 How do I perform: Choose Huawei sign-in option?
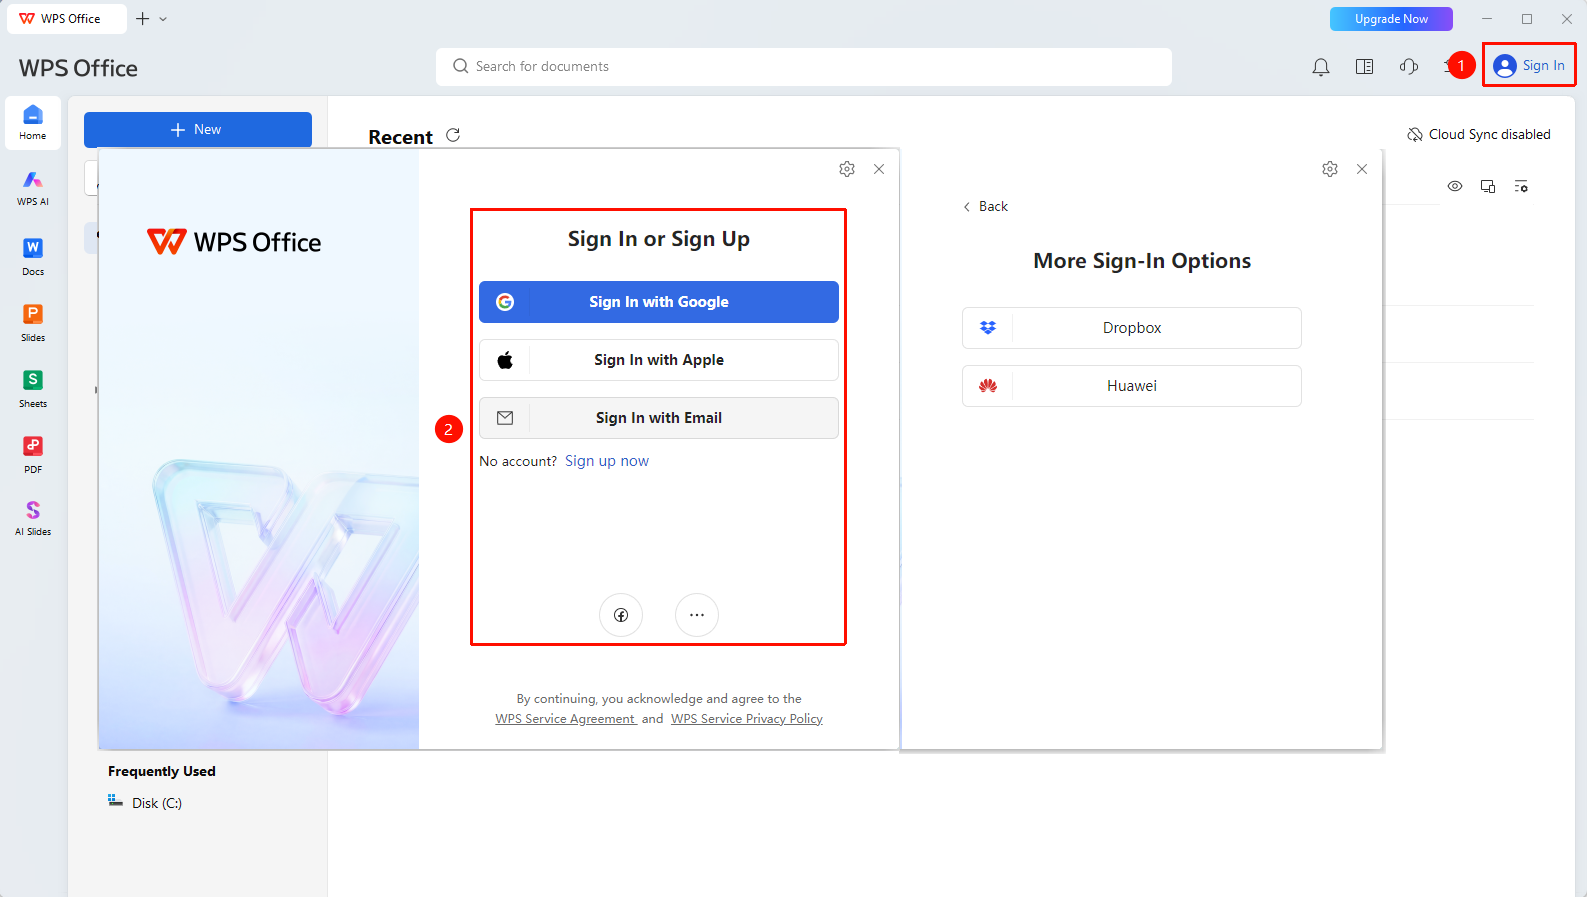pyautogui.click(x=1132, y=386)
